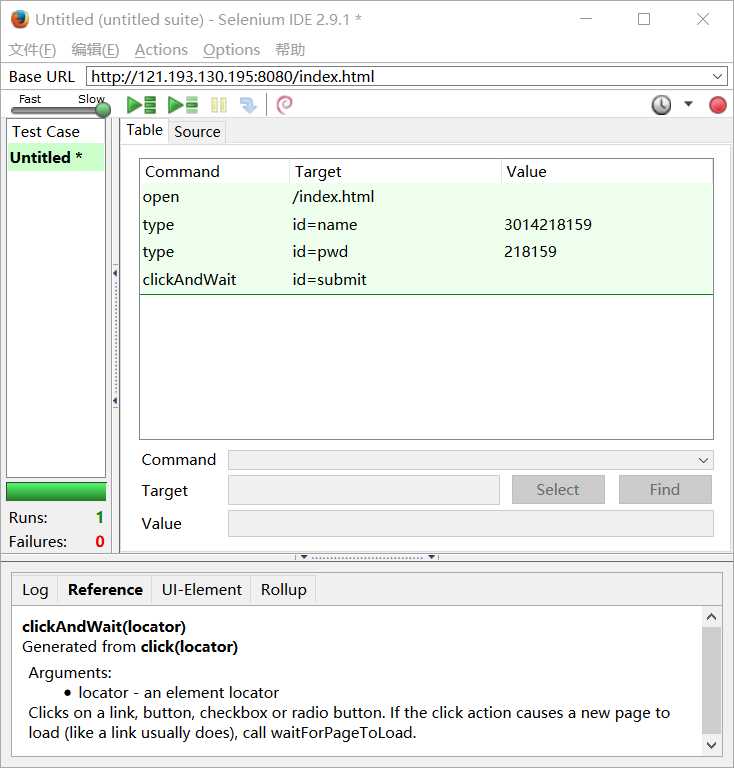Screen dimensions: 734x768
Task: Play the entire test suite
Action: coord(141,105)
